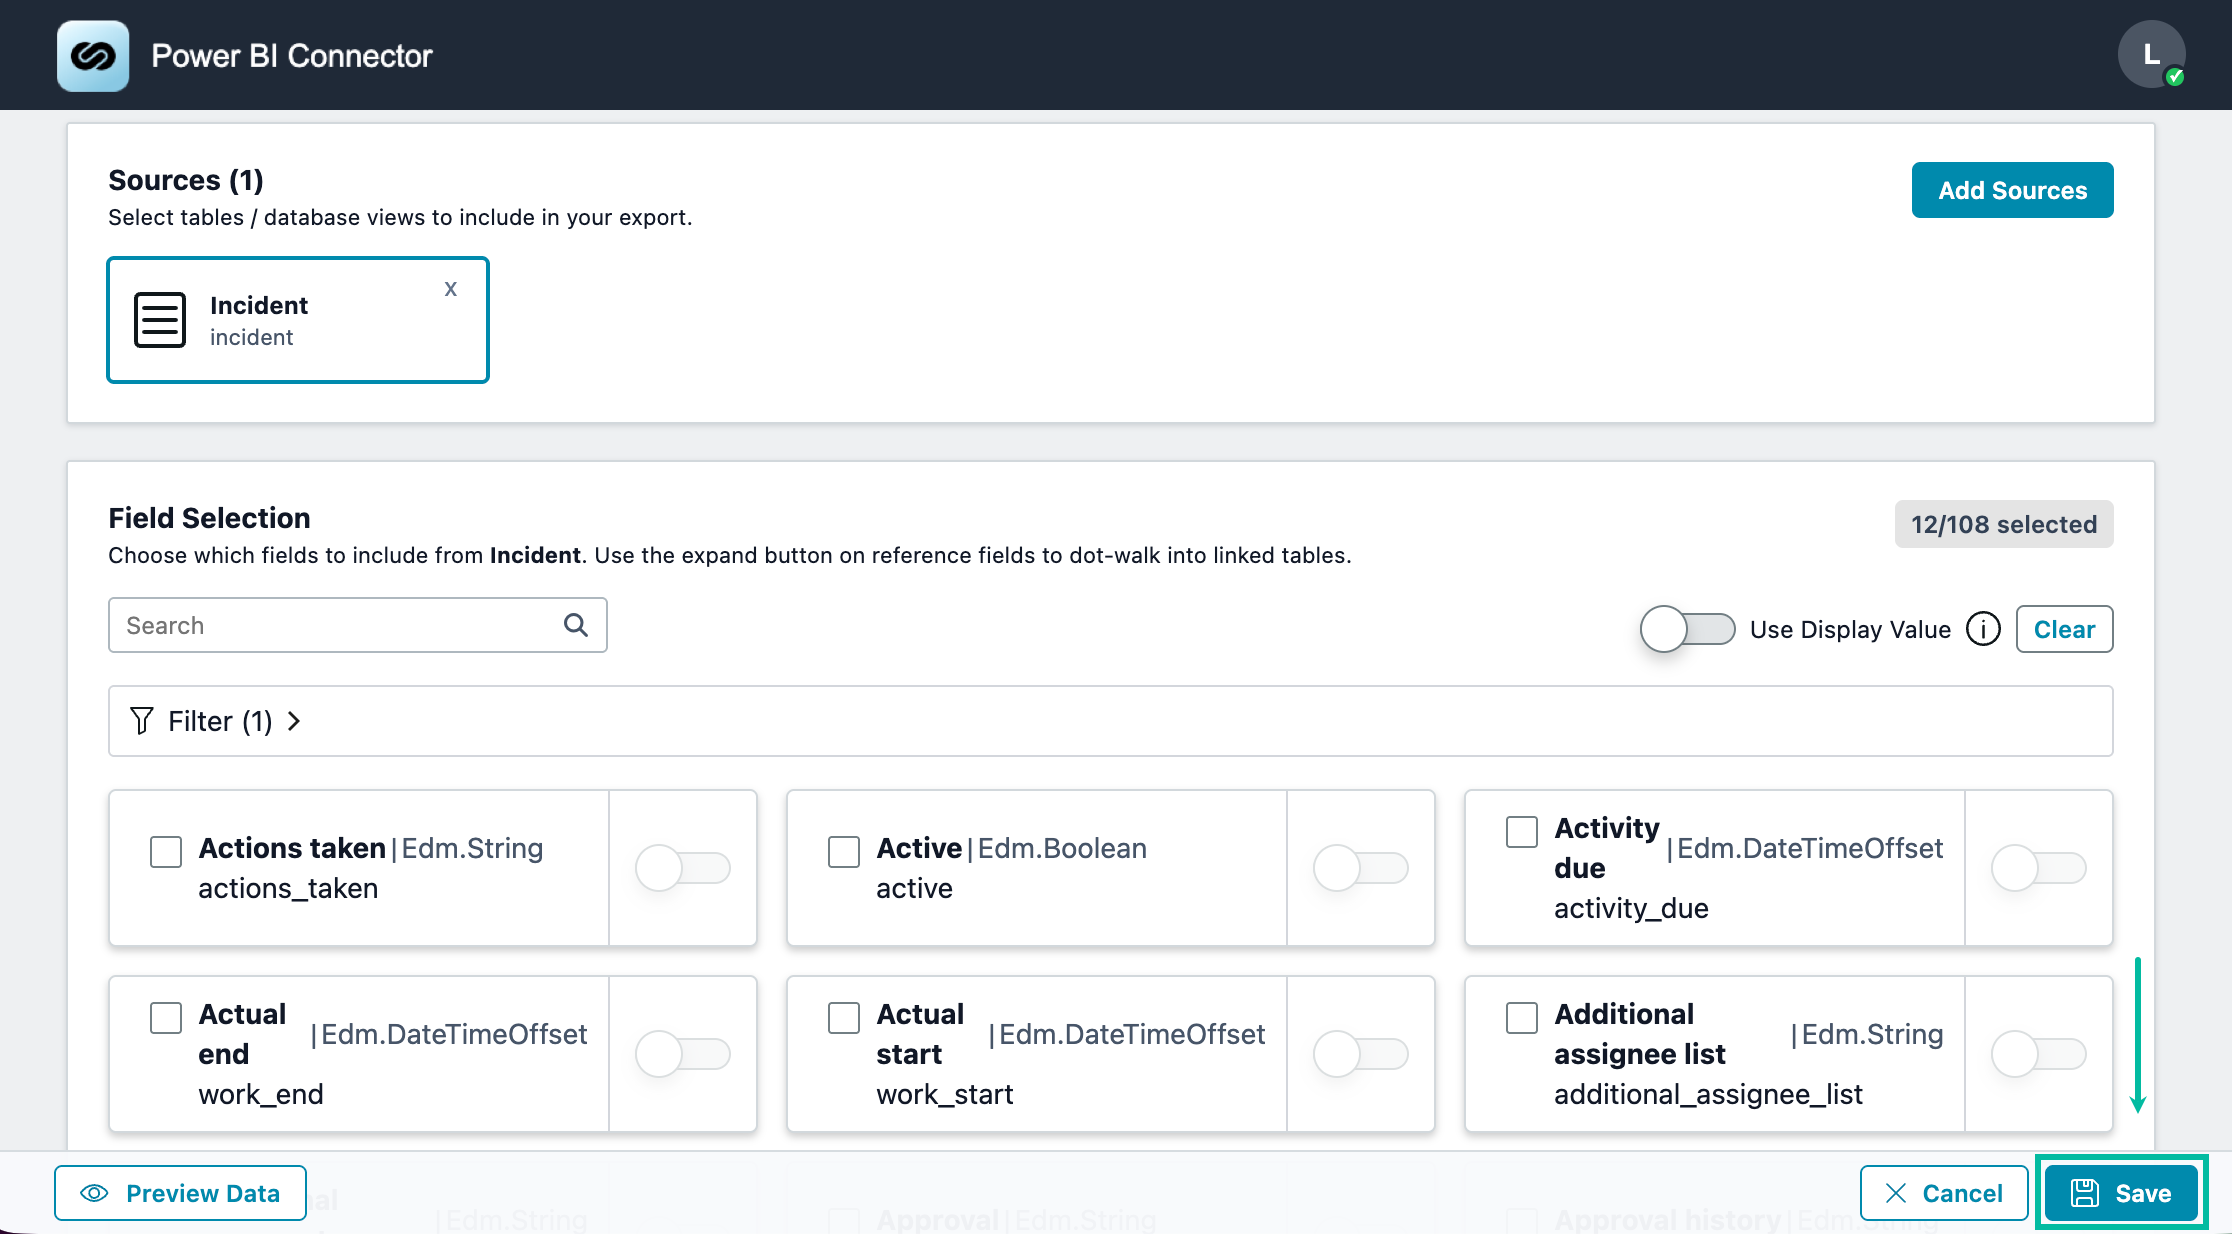Check the Actions taken field checkbox
Viewport: 2232px width, 1234px height.
[166, 852]
